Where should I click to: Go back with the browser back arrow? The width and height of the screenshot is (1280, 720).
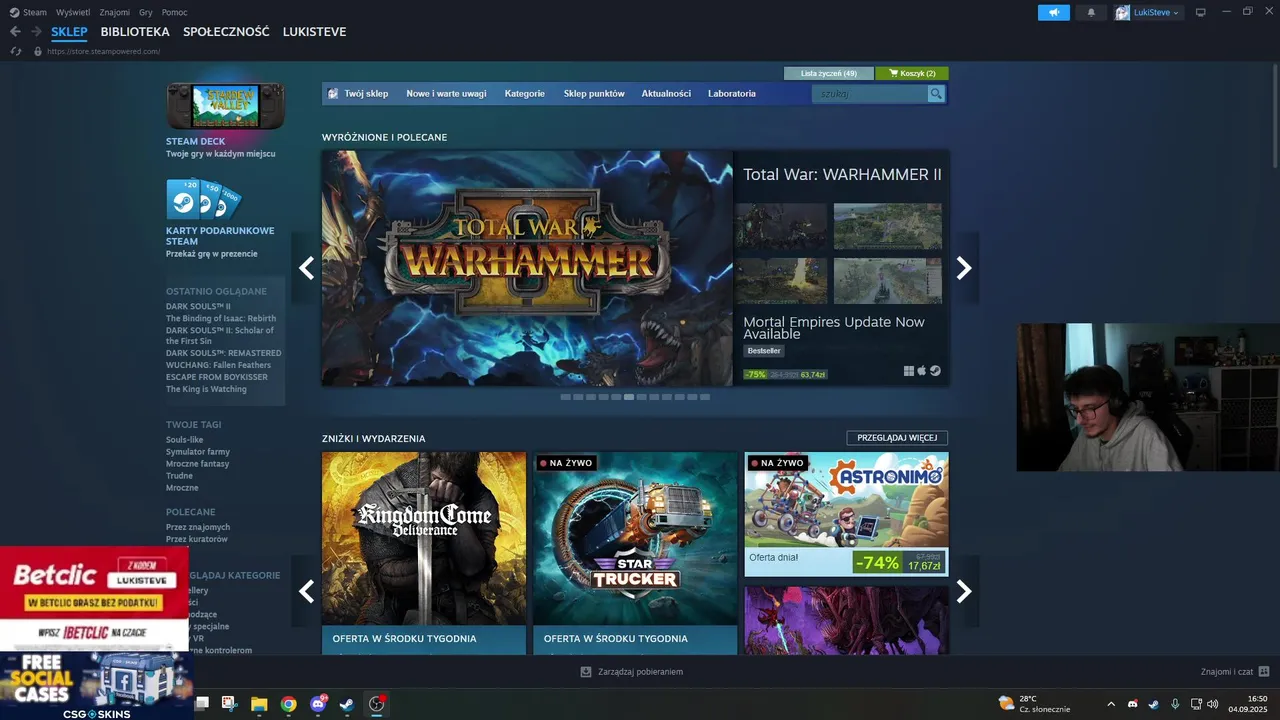pyautogui.click(x=15, y=32)
